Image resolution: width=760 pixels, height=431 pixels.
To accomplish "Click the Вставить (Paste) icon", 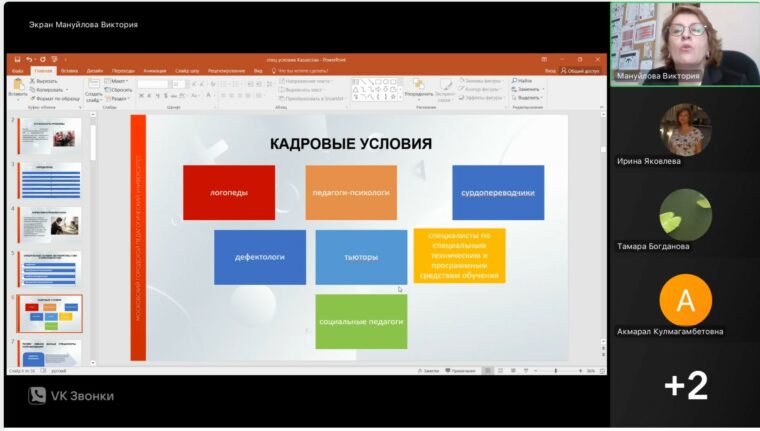I will (x=17, y=85).
